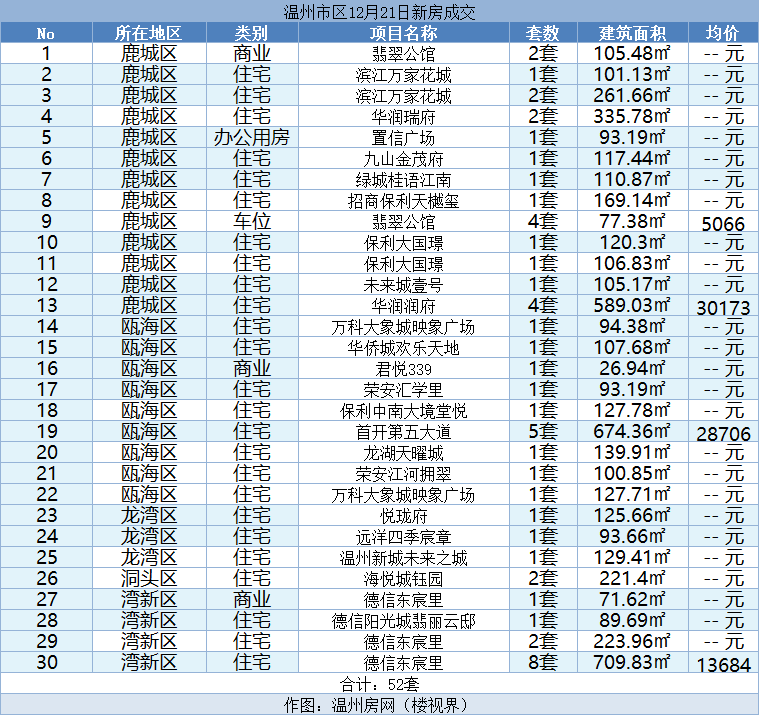Screen dimensions: 759x715
Task: Click district cell 洞头区
Action: tap(149, 578)
